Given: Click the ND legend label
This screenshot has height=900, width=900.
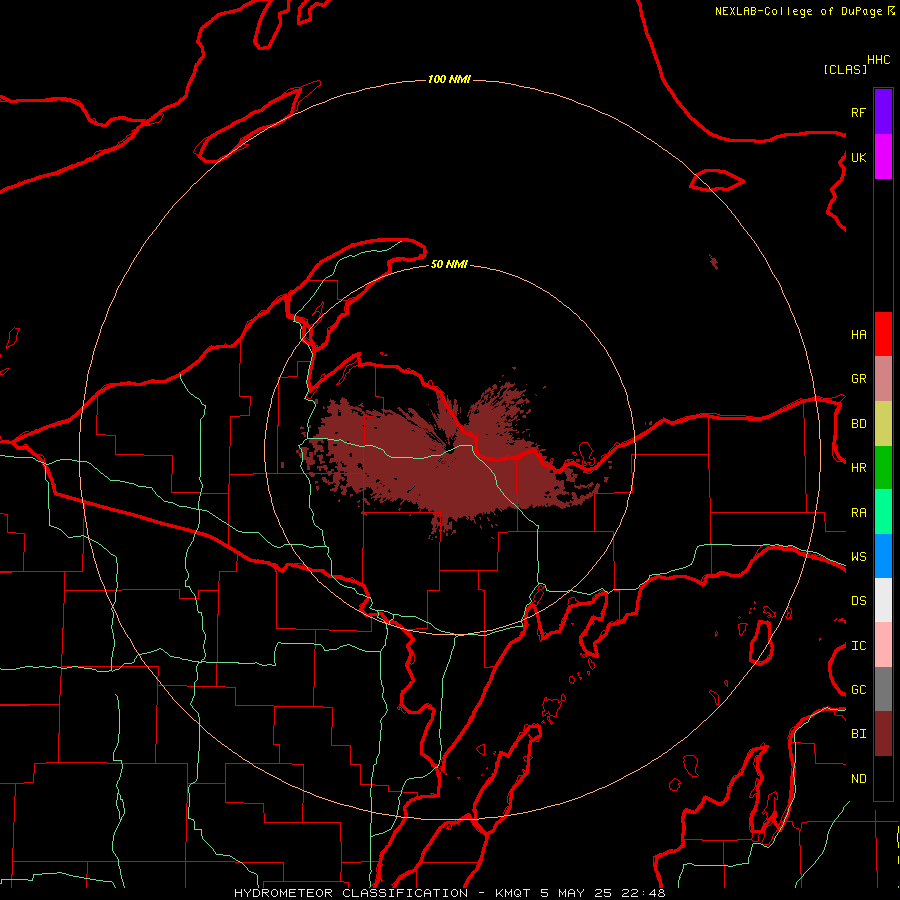Looking at the screenshot, I should 858,779.
